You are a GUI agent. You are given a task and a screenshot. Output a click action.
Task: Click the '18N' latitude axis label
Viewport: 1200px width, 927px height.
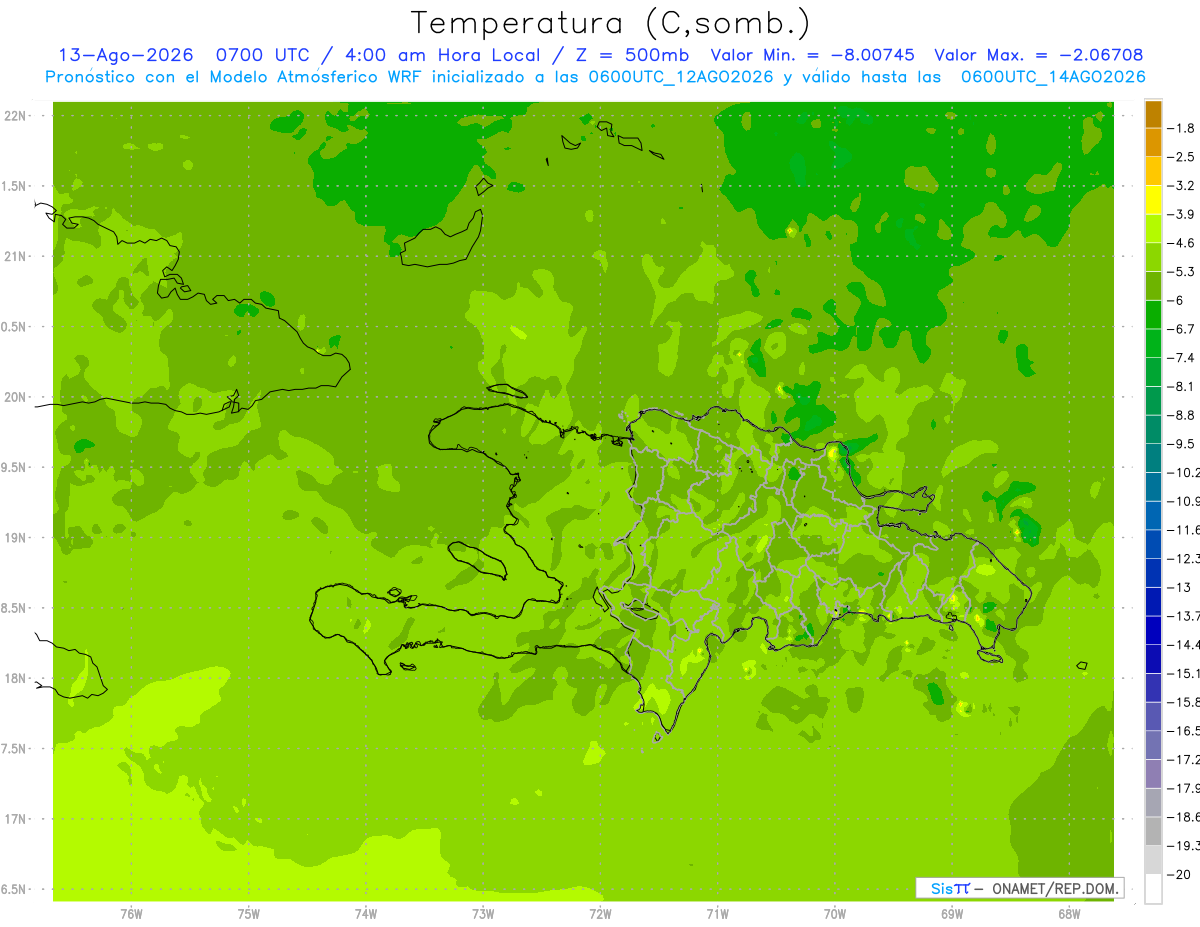17,678
